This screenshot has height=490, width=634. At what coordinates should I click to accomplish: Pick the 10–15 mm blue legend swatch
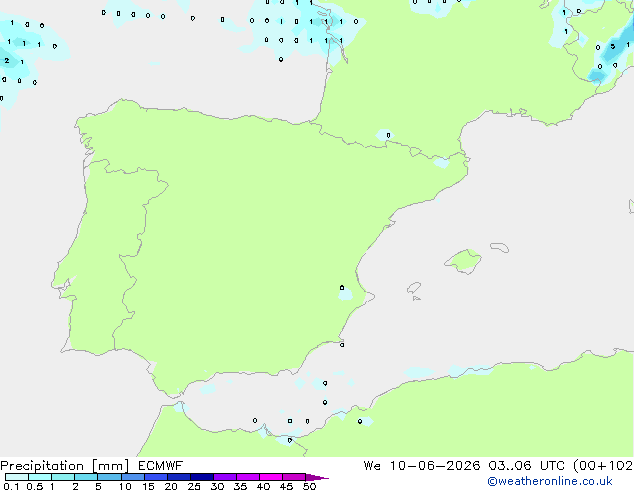(133, 477)
